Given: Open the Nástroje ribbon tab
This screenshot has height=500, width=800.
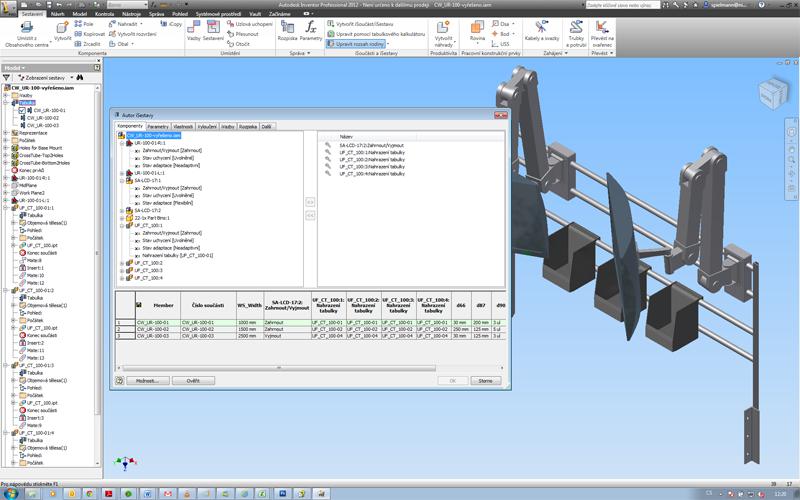Looking at the screenshot, I should click(x=131, y=14).
